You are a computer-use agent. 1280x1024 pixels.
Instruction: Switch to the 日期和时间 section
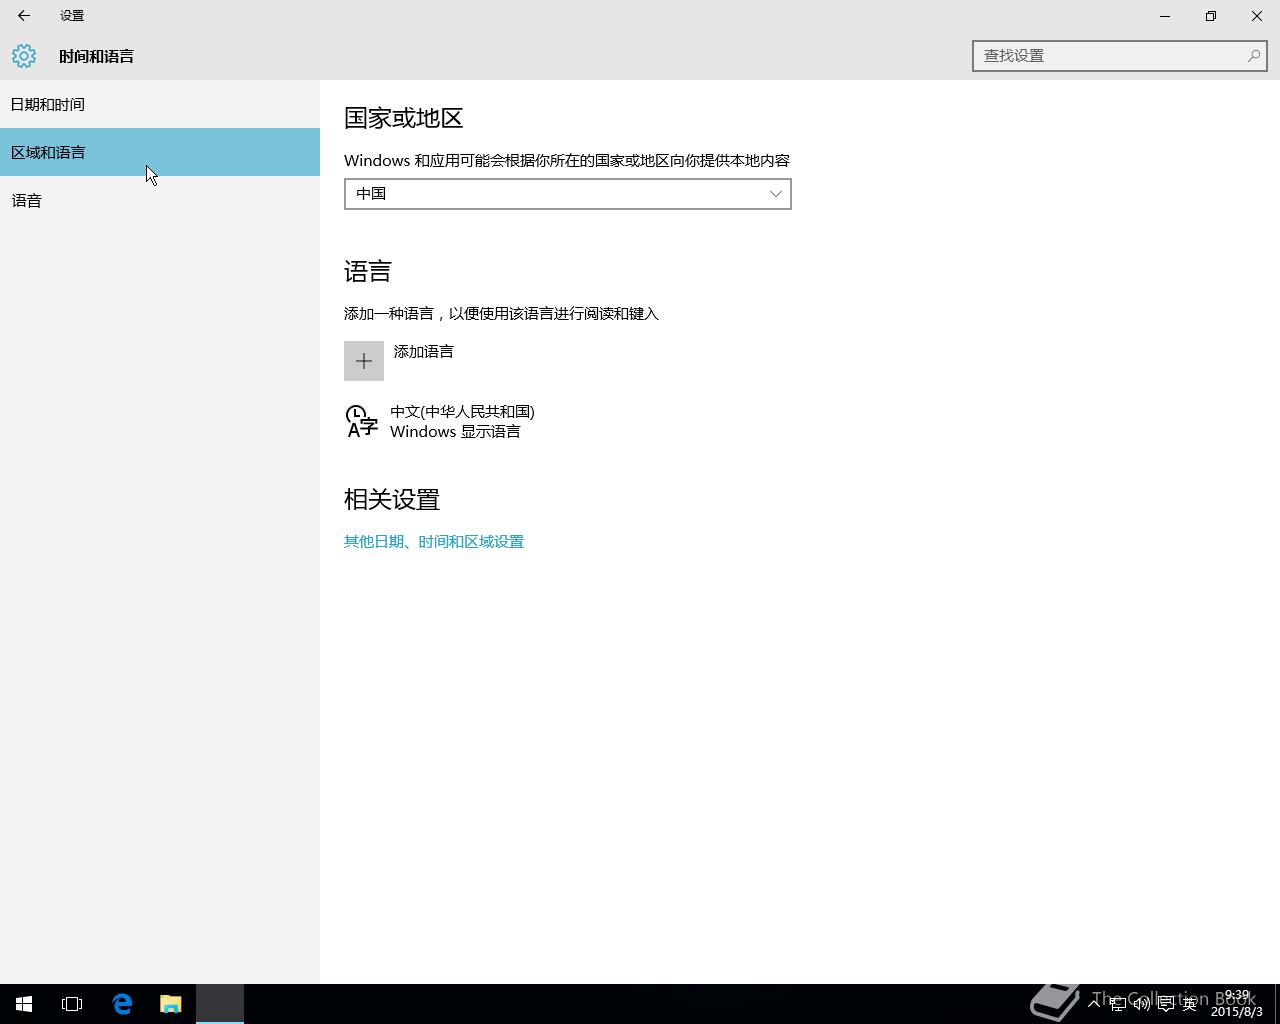[x=160, y=104]
